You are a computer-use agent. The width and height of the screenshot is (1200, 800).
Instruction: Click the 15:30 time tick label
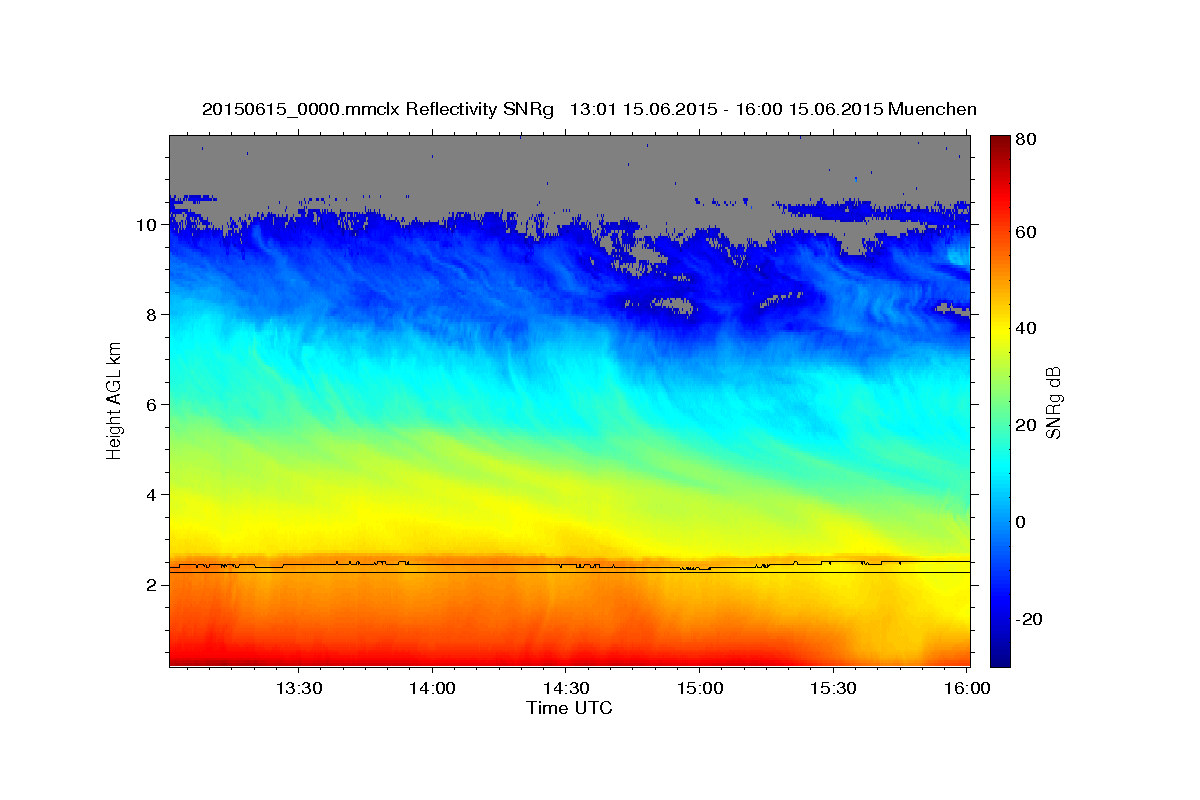[x=832, y=689]
